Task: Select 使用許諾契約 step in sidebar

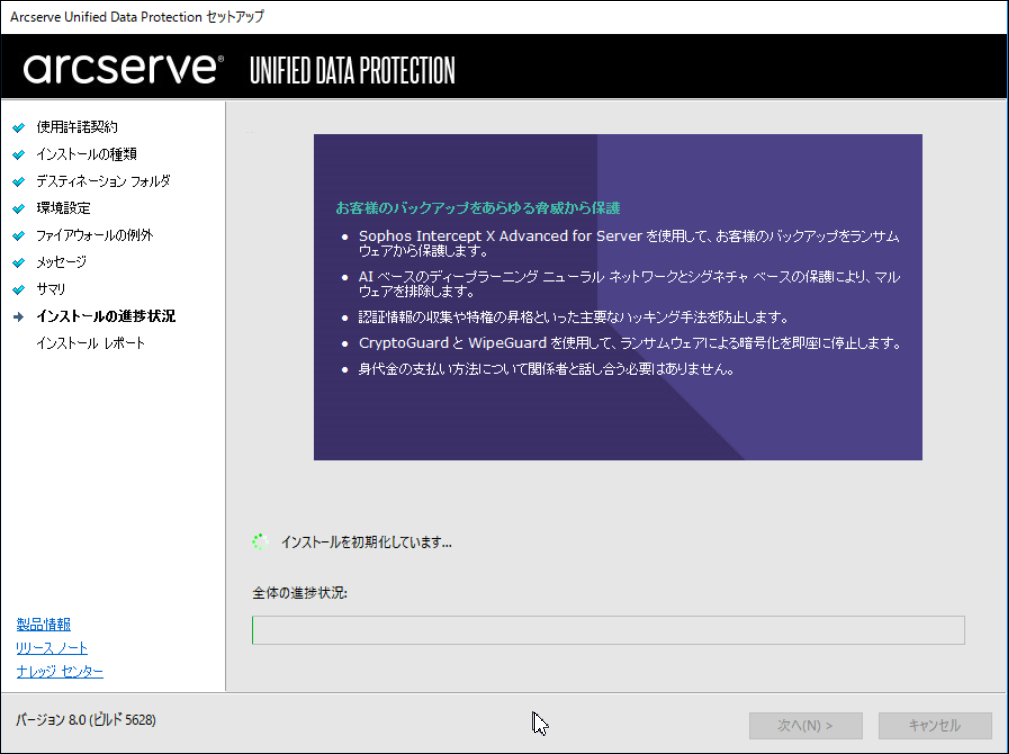Action: 77,127
